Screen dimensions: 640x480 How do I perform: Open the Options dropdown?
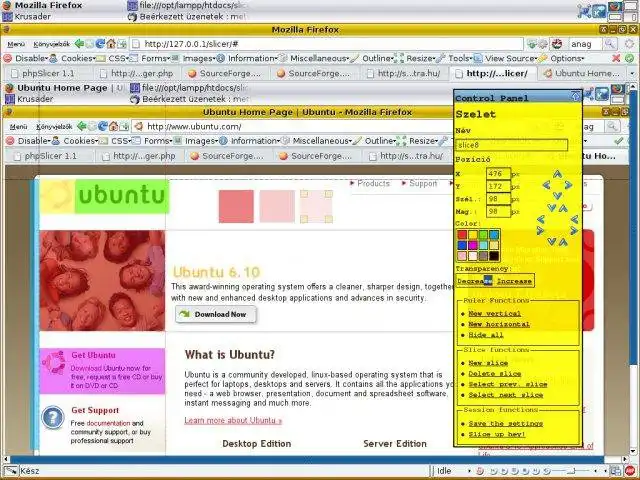coord(562,58)
